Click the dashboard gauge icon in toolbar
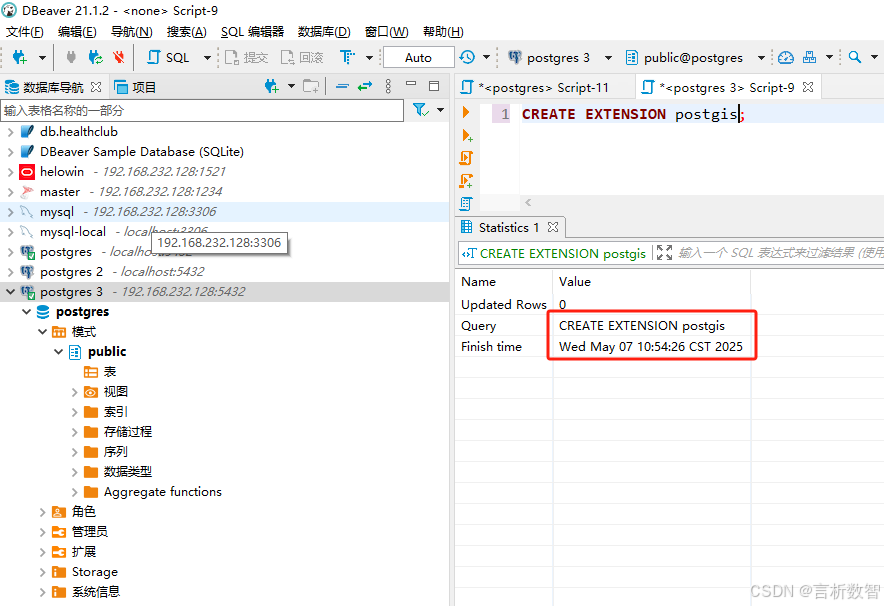Image resolution: width=884 pixels, height=606 pixels. pos(785,57)
